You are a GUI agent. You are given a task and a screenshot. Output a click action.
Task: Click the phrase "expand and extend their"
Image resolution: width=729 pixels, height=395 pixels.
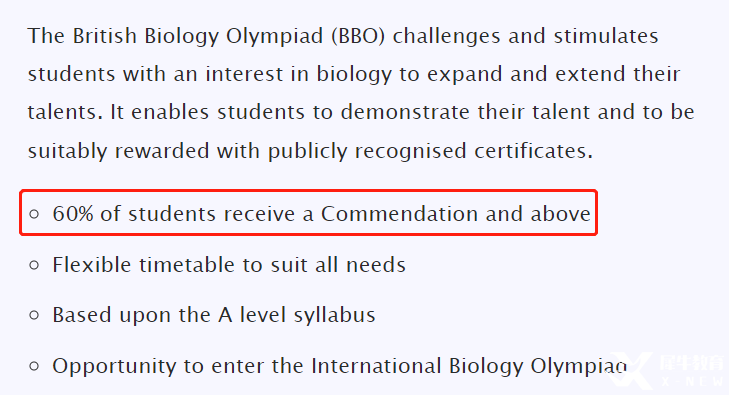(553, 74)
